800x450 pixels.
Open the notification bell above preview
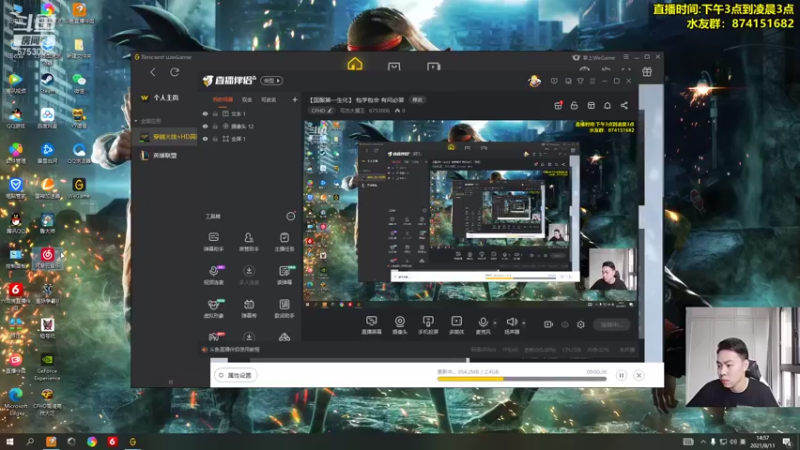607,106
